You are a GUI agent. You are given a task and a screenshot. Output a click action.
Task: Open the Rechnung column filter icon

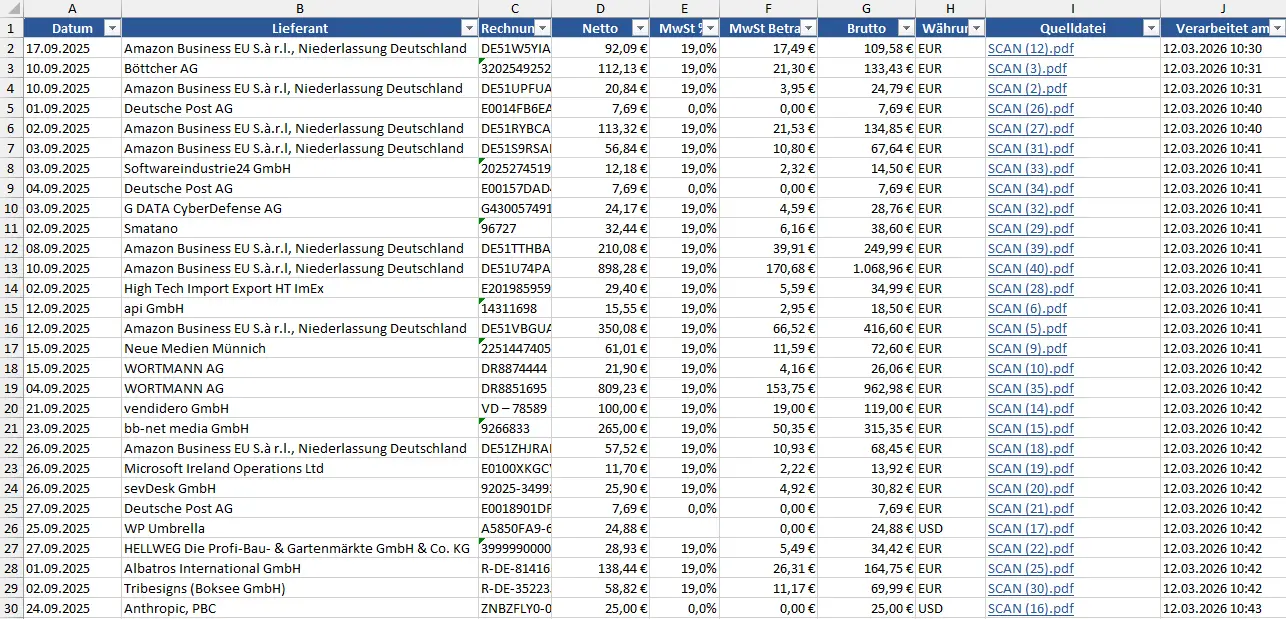(540, 28)
